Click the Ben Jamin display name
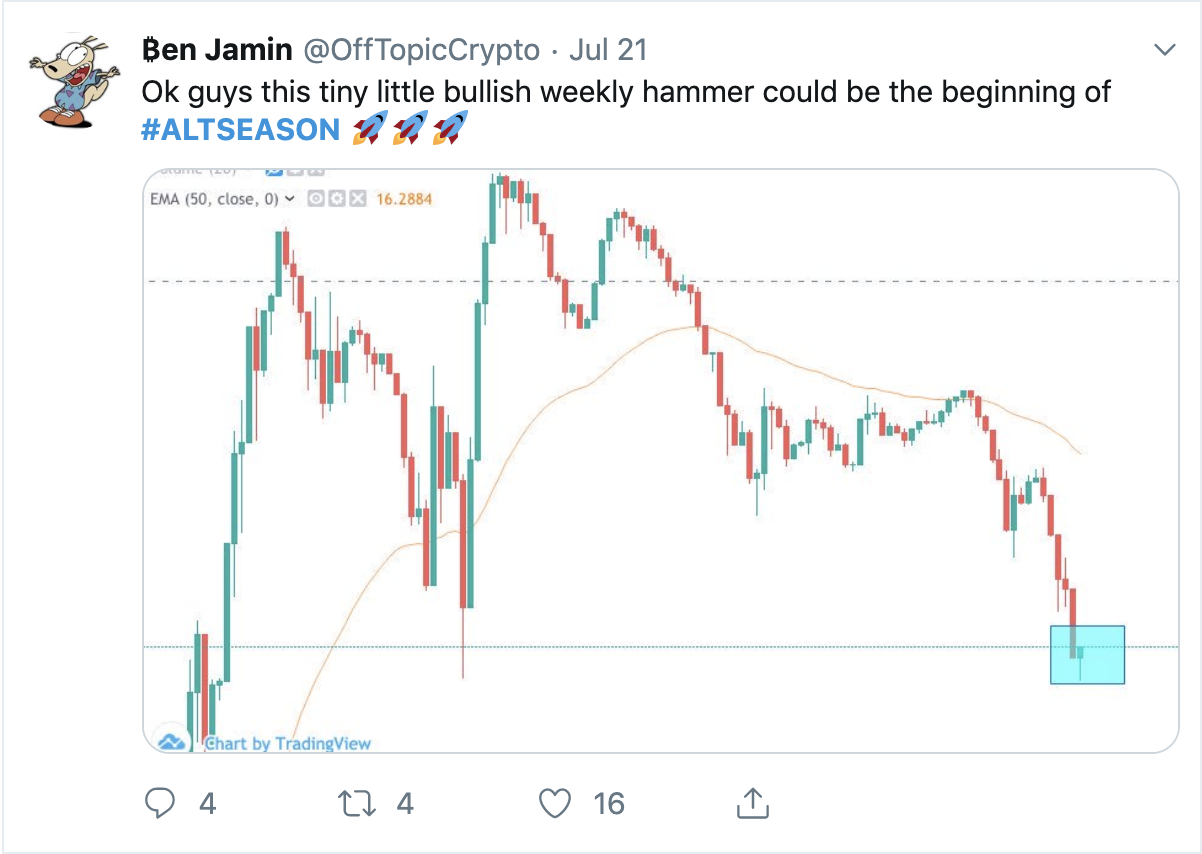Screen dimensions: 1202x854 click(217, 49)
